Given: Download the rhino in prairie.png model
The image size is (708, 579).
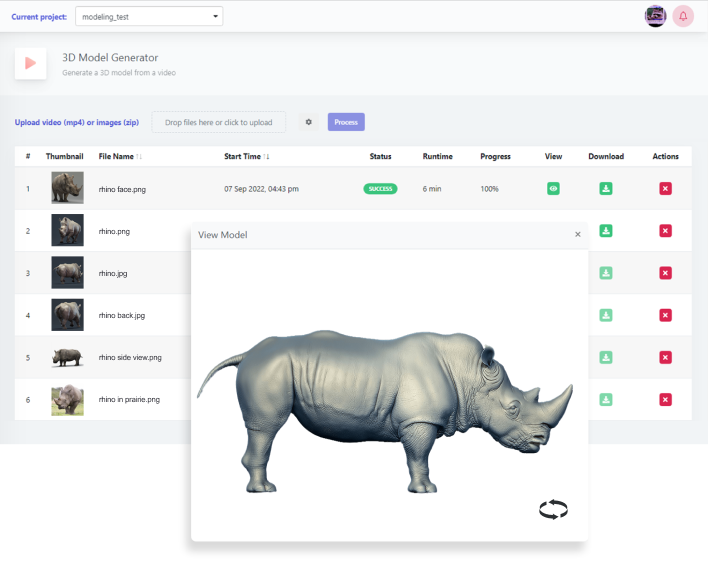Looking at the screenshot, I should pos(606,399).
